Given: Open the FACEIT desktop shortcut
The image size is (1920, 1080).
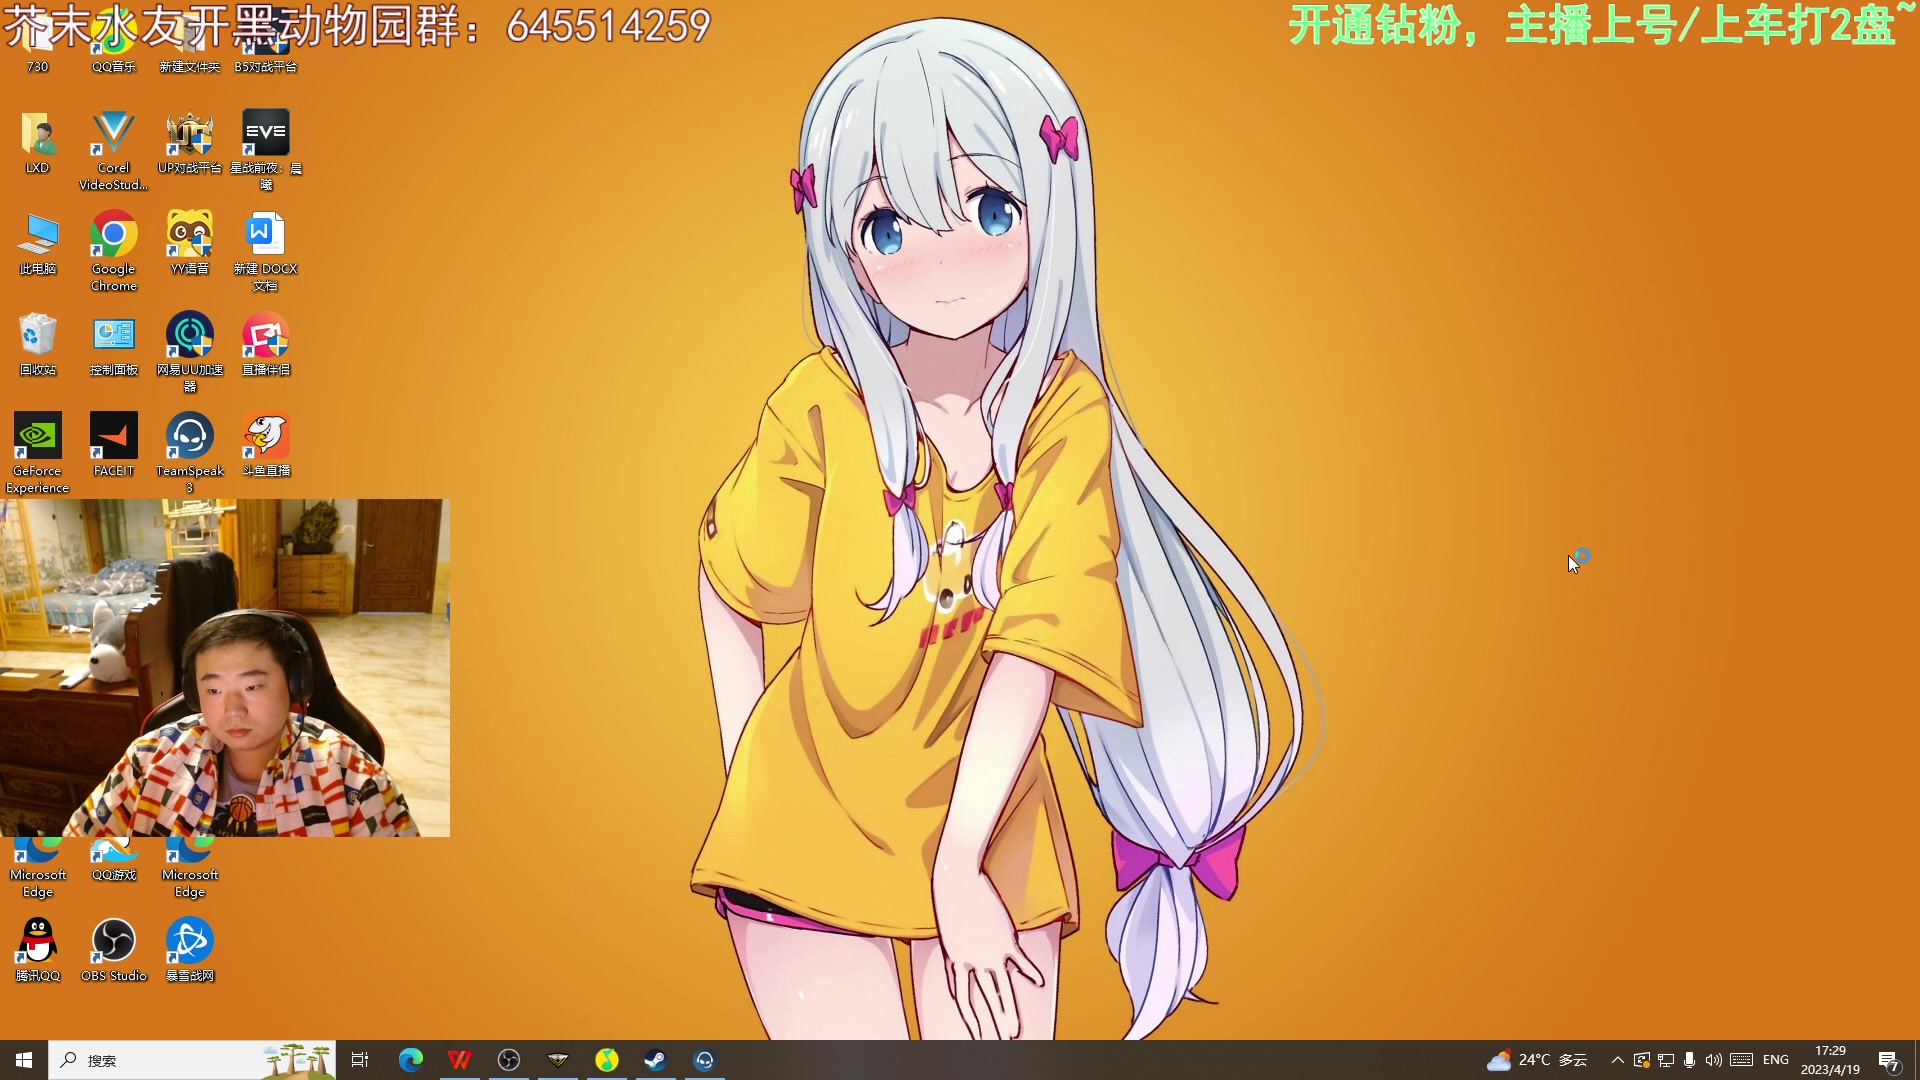Looking at the screenshot, I should (113, 445).
